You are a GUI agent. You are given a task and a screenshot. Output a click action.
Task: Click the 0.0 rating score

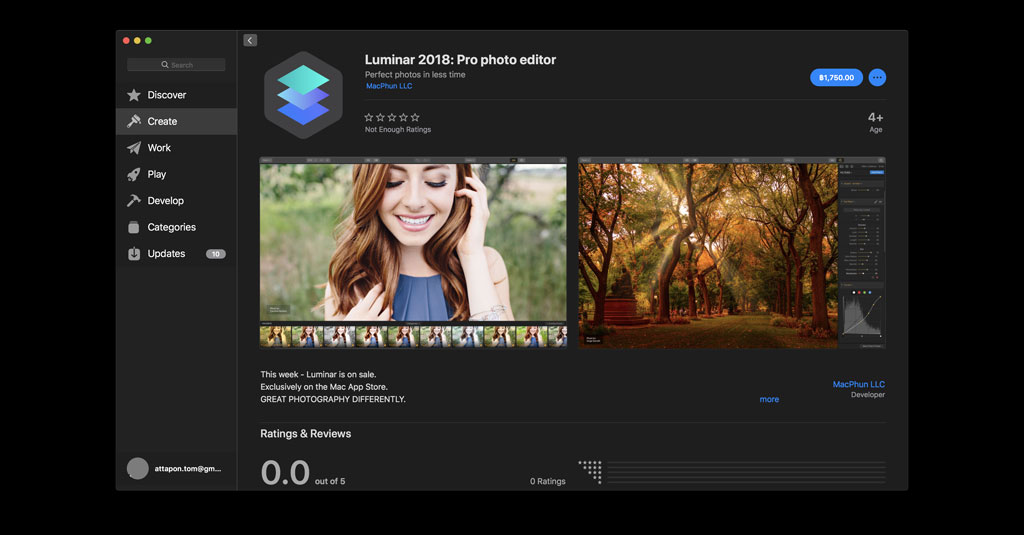pos(285,472)
